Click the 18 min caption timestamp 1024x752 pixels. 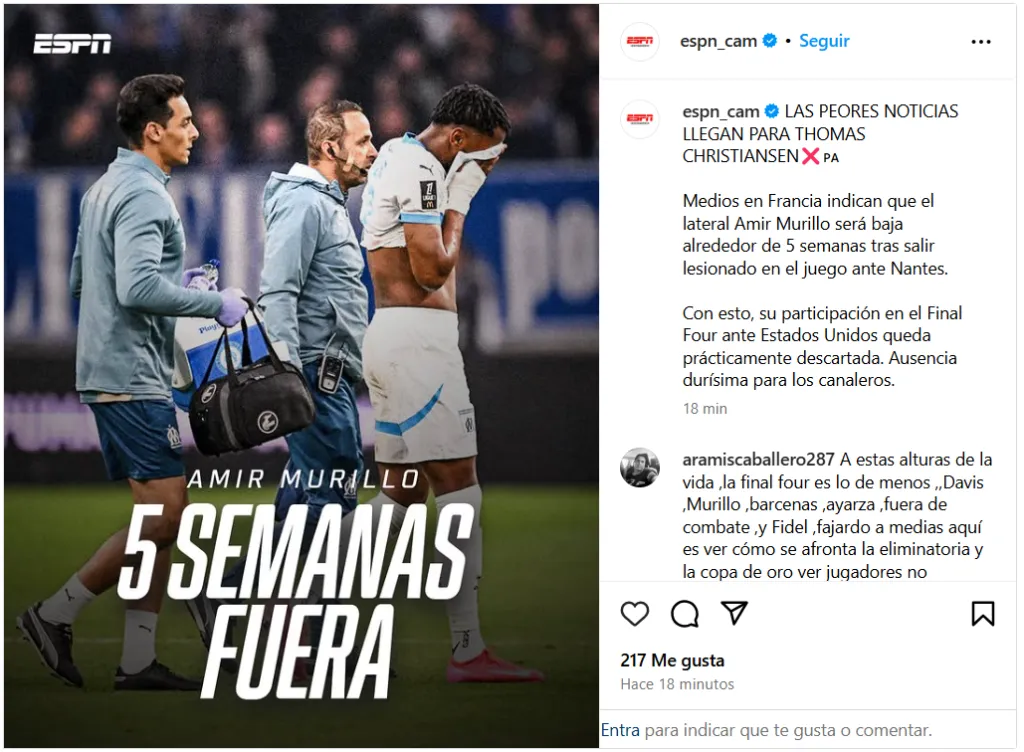pos(705,409)
